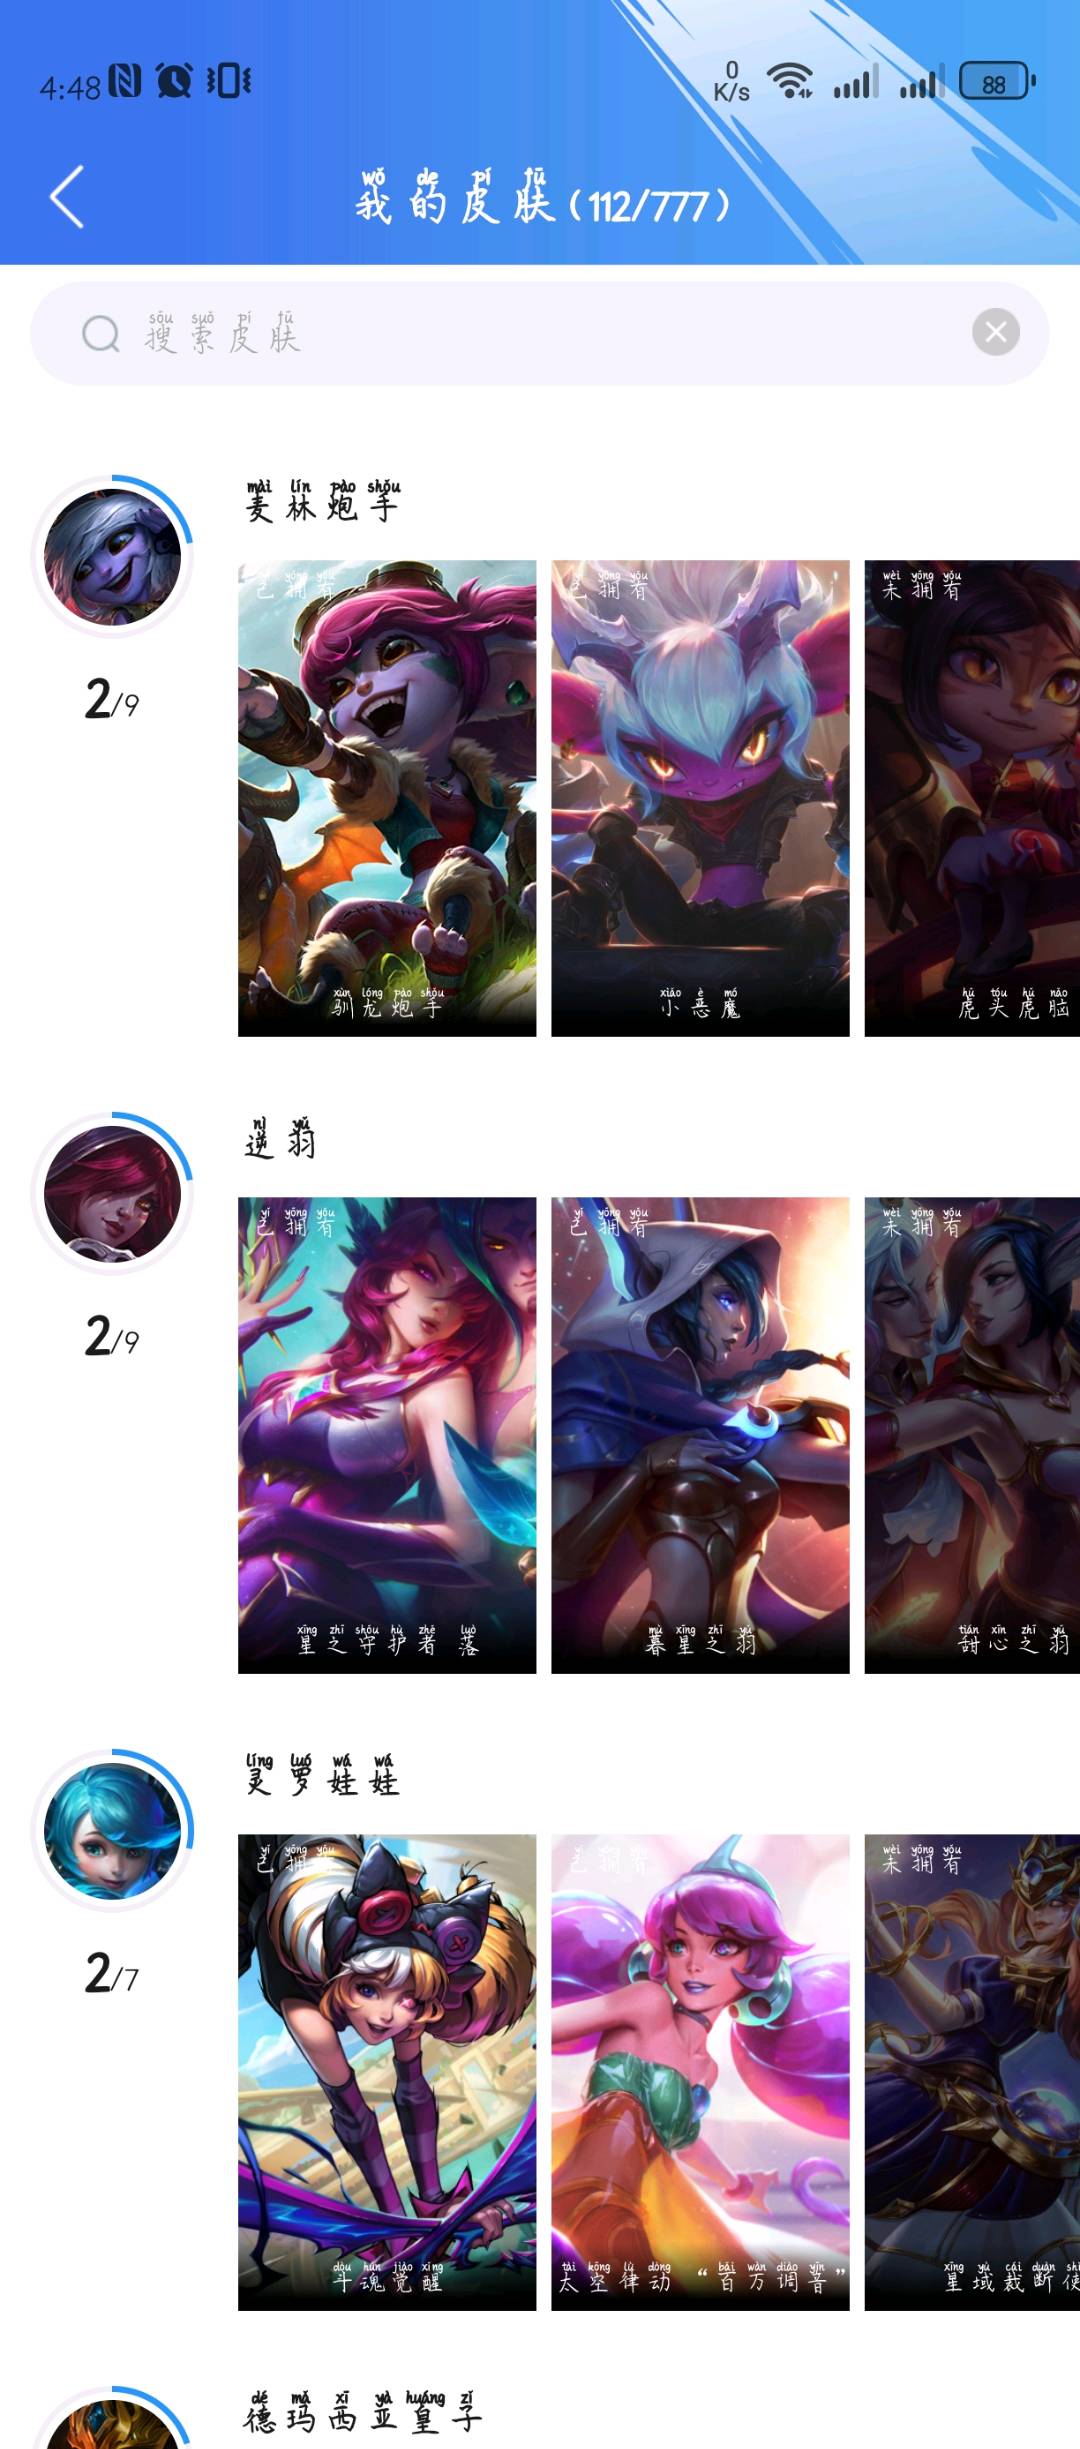
Task: Tap the WiFi status bar icon
Action: 789,80
